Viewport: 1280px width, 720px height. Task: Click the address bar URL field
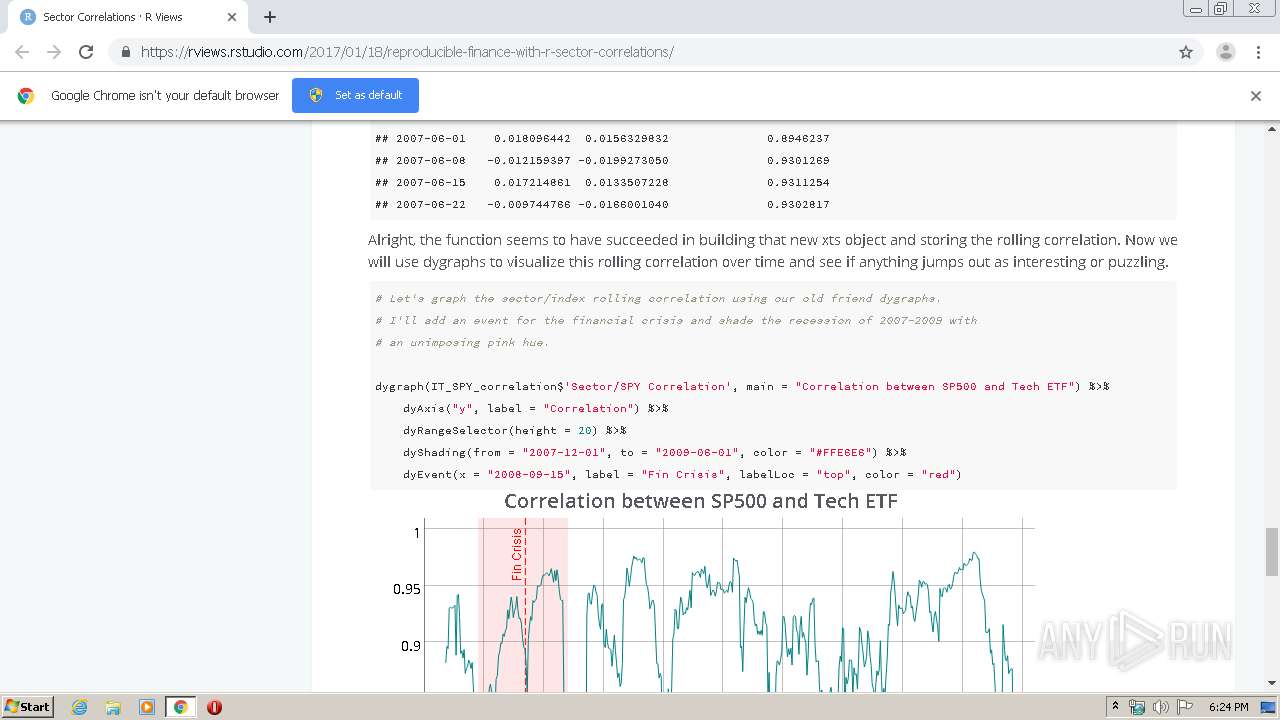coord(640,52)
